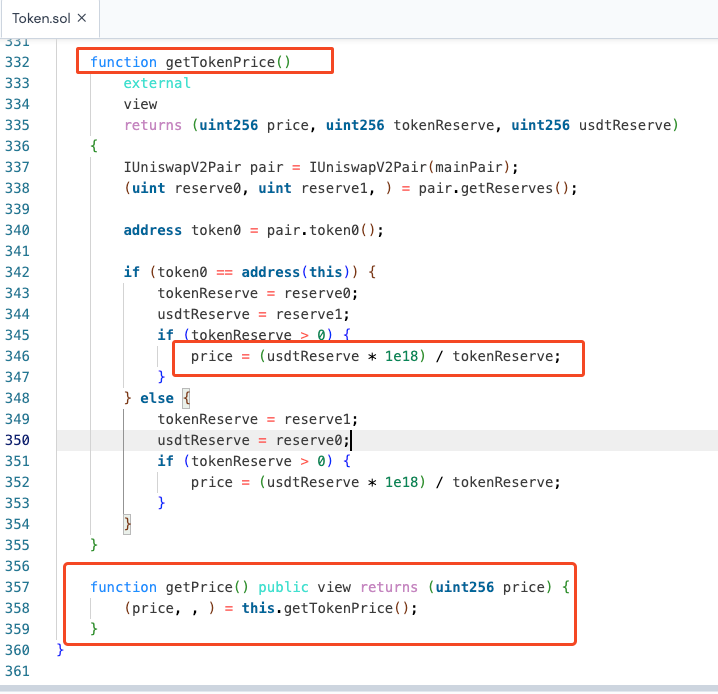Screen dimensions: 718x694
Task: Click the horizontal scrollbar at the editor bottom
Action: pos(359,689)
